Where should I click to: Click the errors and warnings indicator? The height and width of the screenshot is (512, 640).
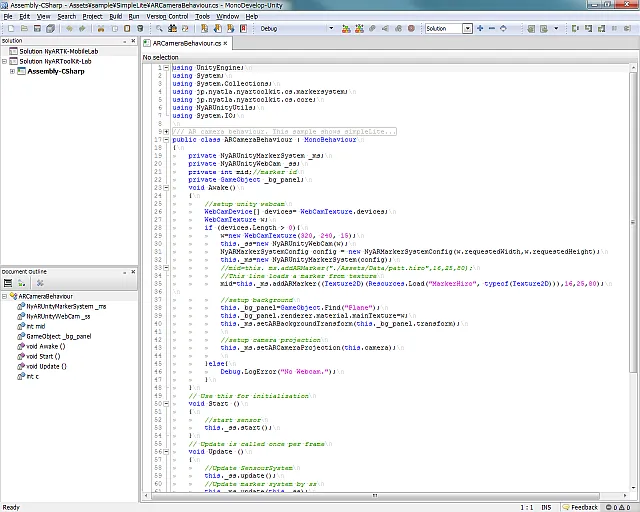coord(618,507)
